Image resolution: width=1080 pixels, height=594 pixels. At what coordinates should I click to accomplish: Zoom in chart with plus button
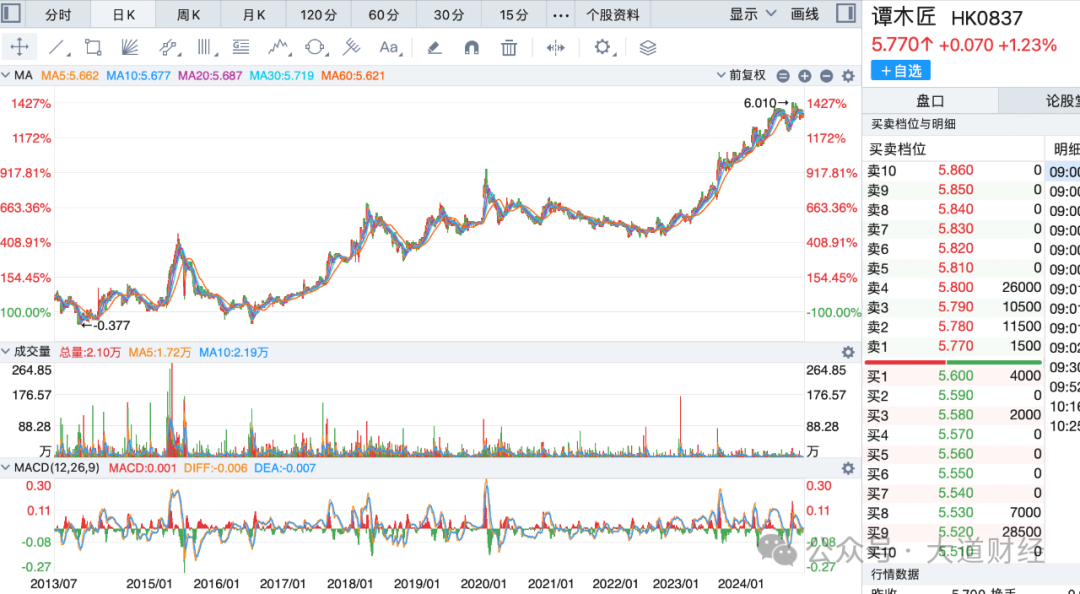(x=804, y=76)
